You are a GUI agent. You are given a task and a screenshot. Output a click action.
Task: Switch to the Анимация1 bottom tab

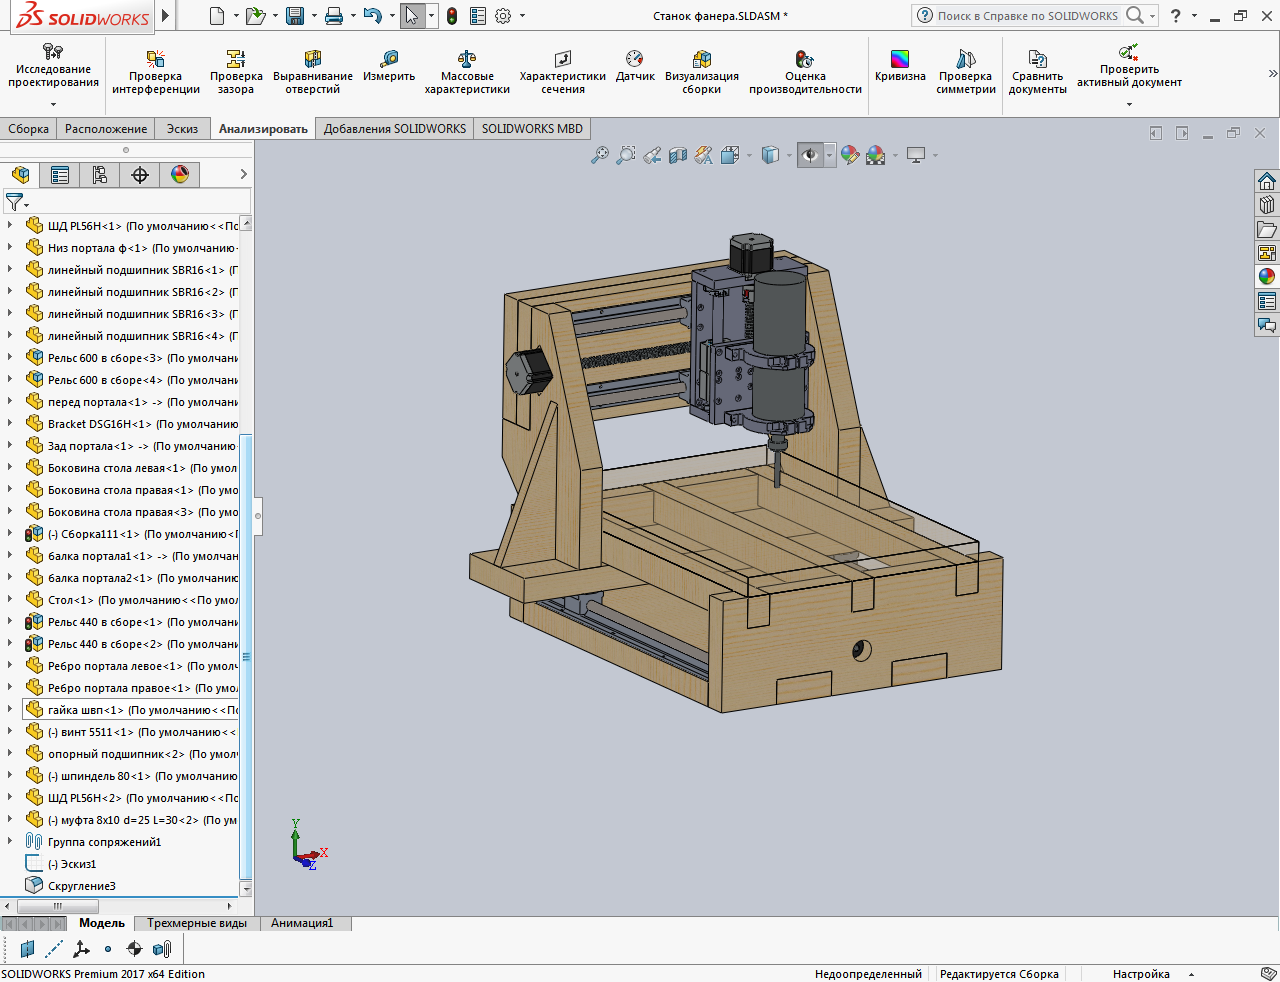(x=301, y=923)
